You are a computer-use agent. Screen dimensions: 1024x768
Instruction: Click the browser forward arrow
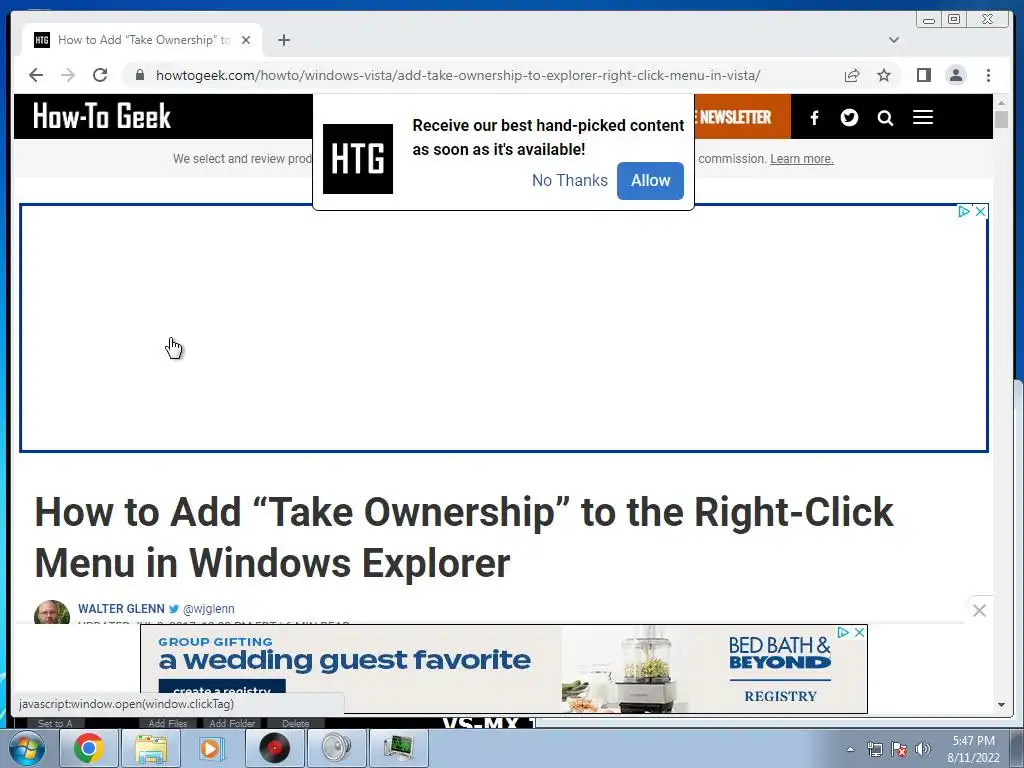(68, 75)
